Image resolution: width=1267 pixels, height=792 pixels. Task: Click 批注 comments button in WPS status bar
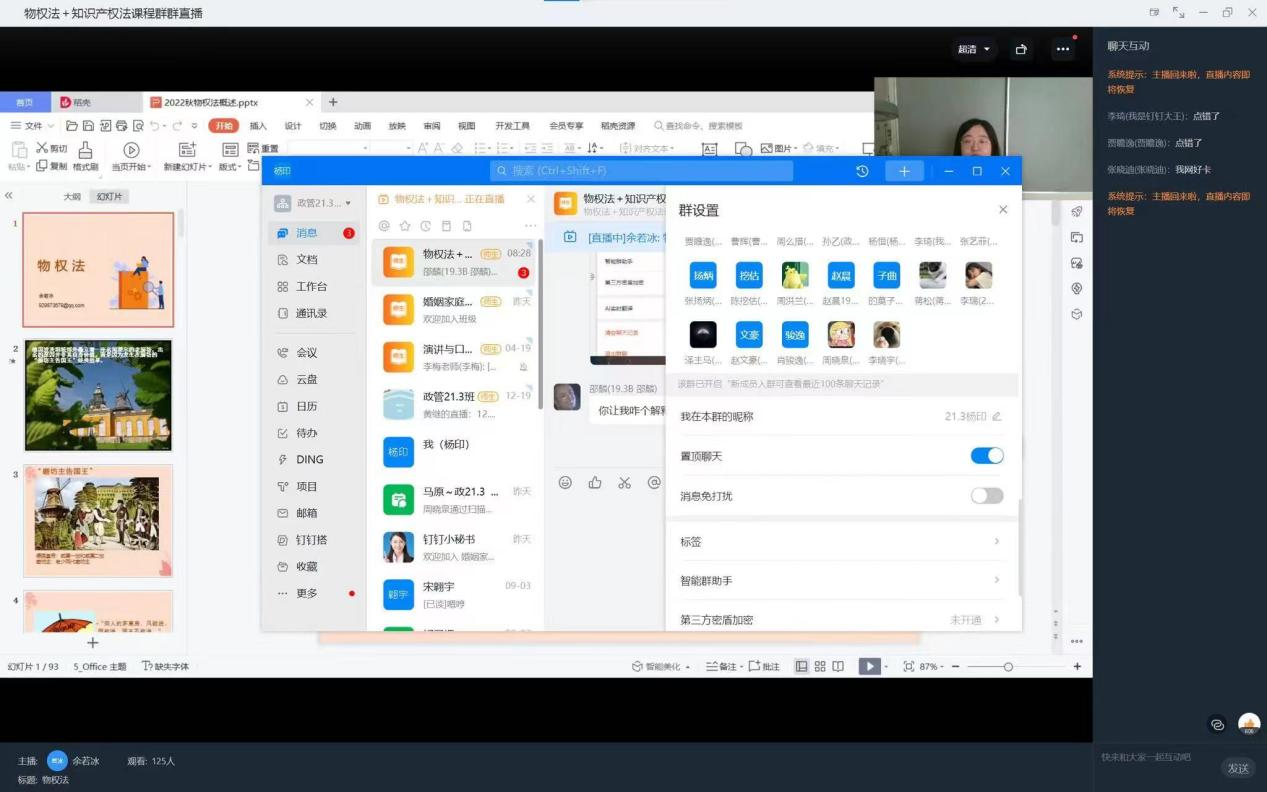pyautogui.click(x=765, y=667)
